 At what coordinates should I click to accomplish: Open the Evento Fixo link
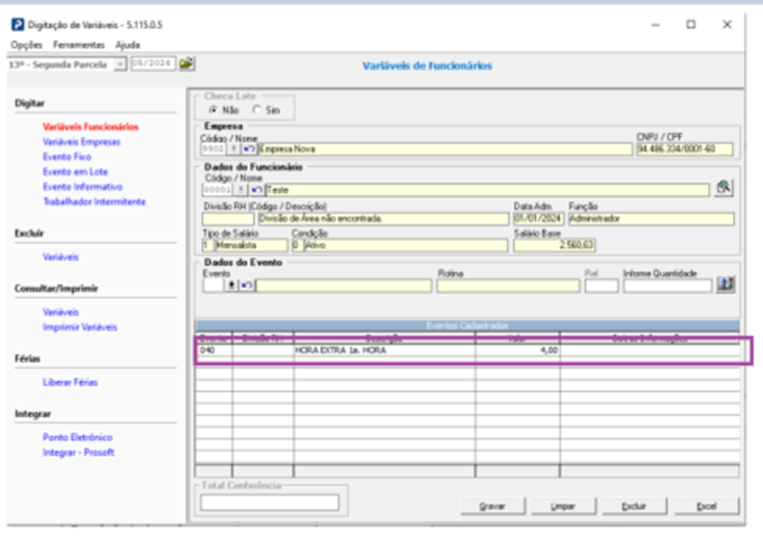[67, 157]
